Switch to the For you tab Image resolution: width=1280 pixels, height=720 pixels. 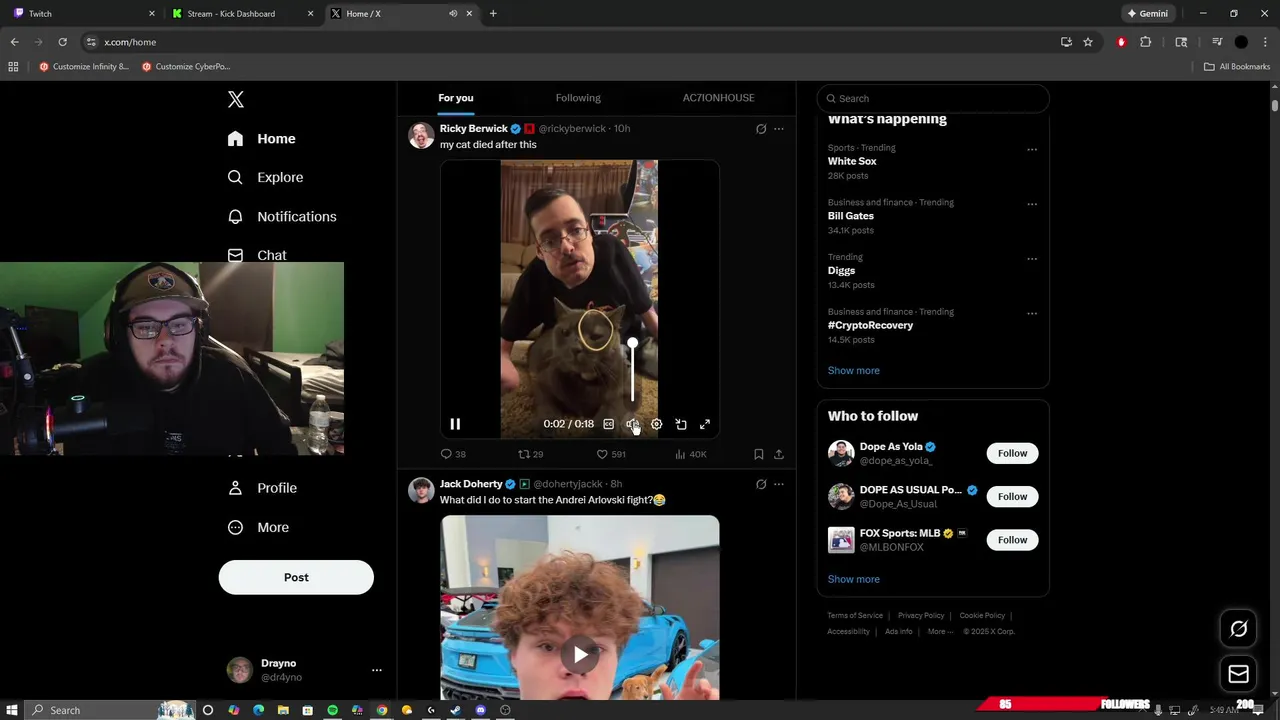[x=456, y=98]
